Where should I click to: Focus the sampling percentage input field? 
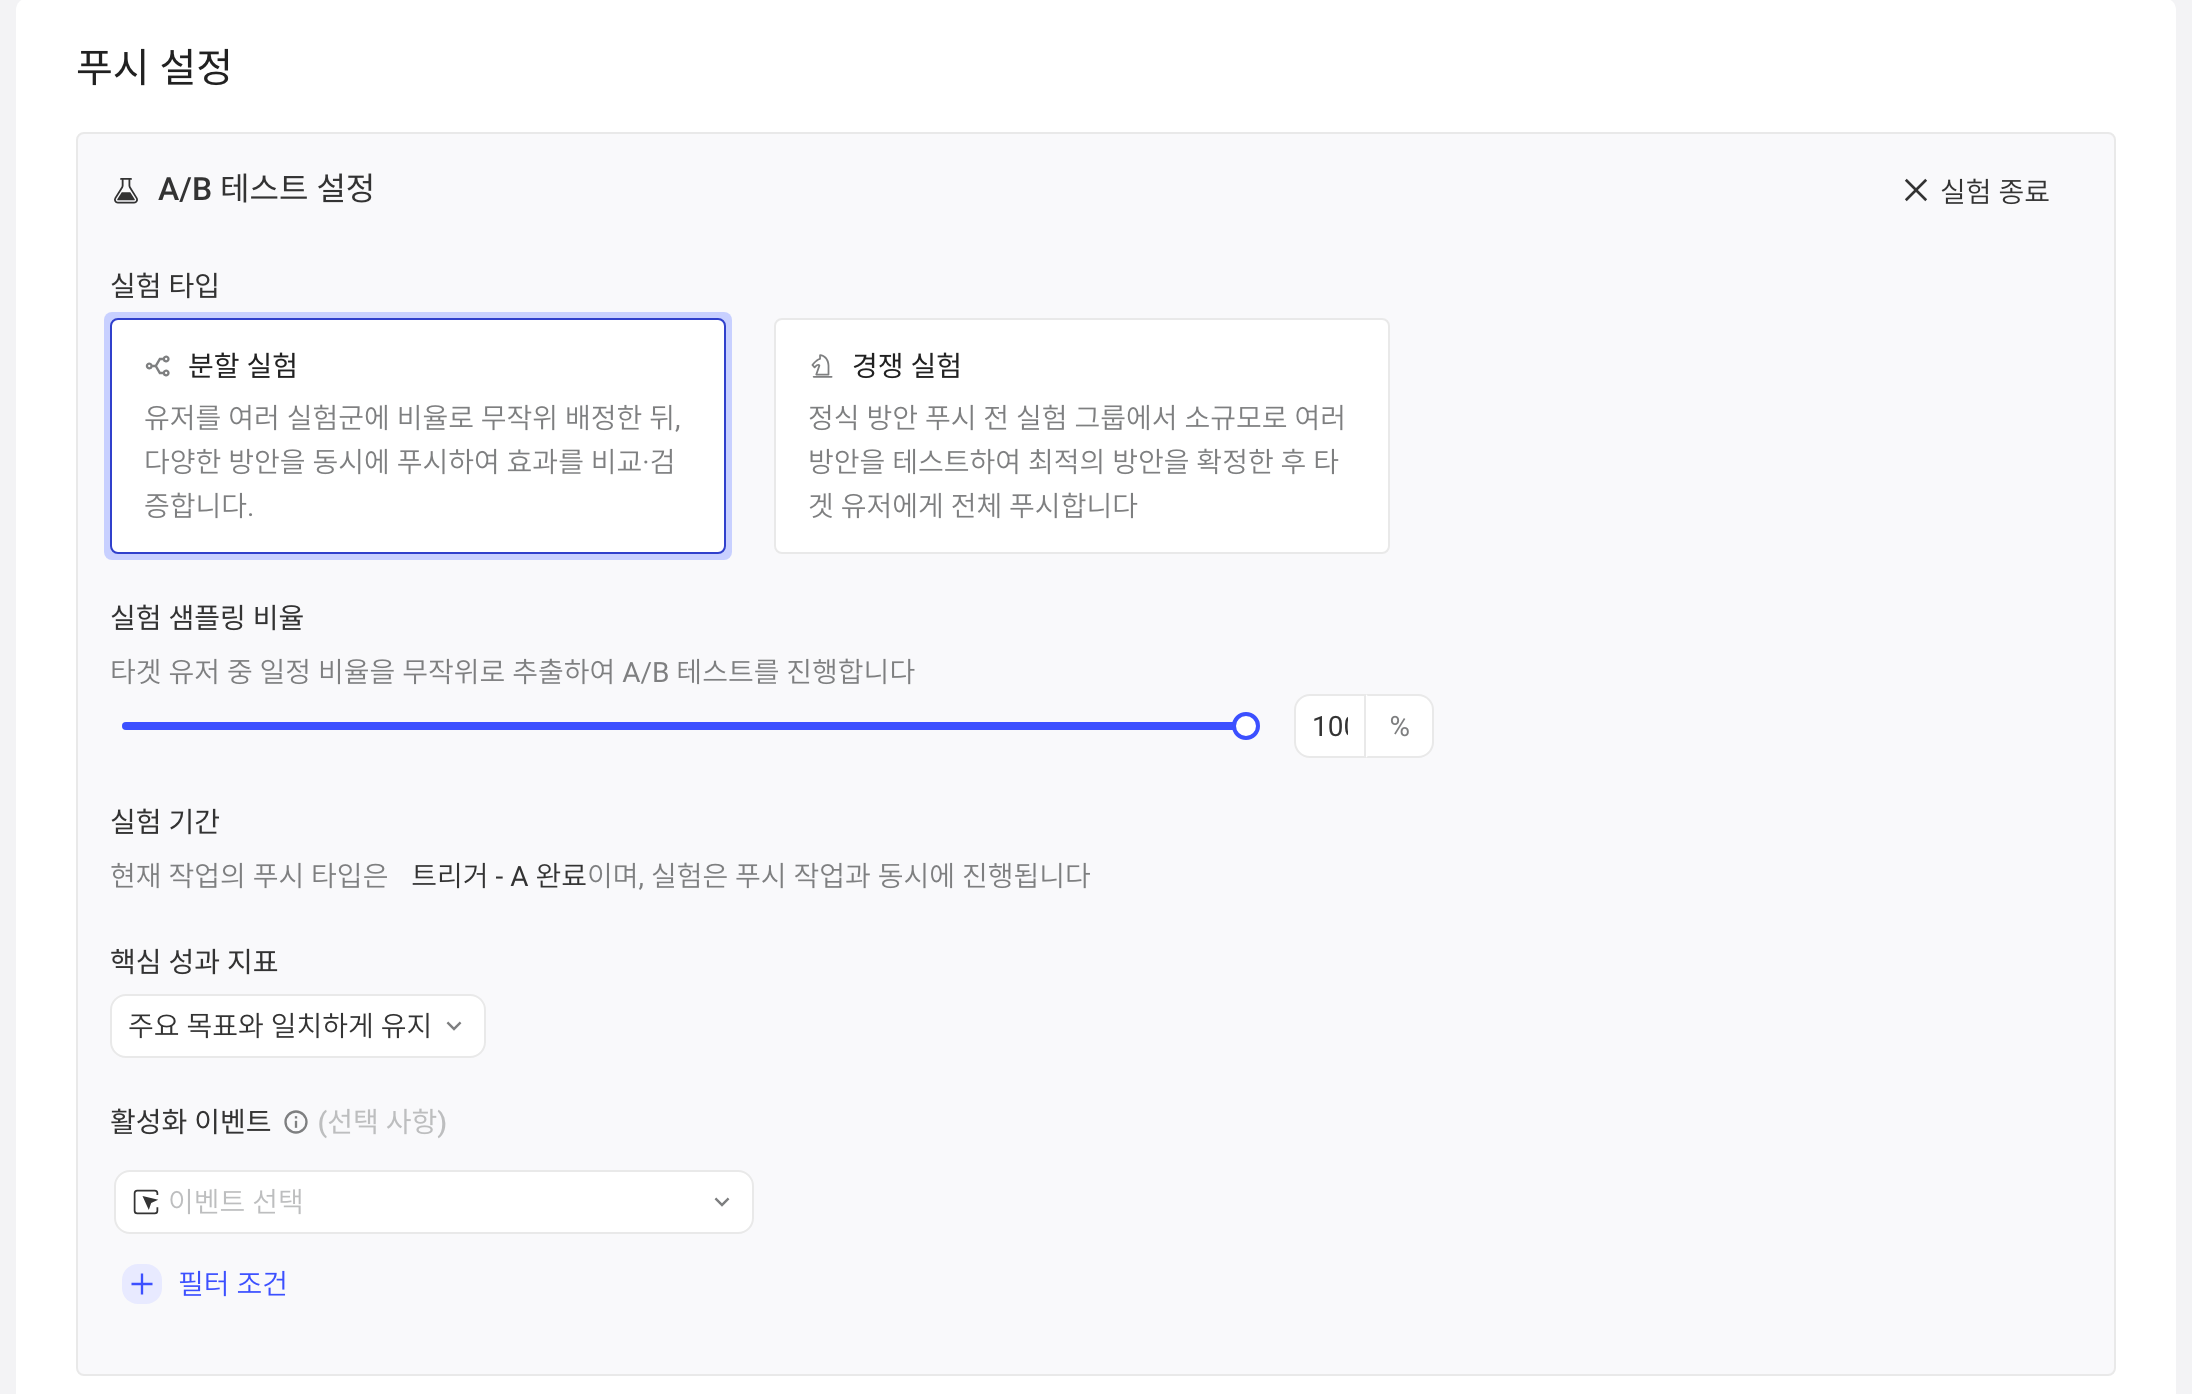point(1330,726)
